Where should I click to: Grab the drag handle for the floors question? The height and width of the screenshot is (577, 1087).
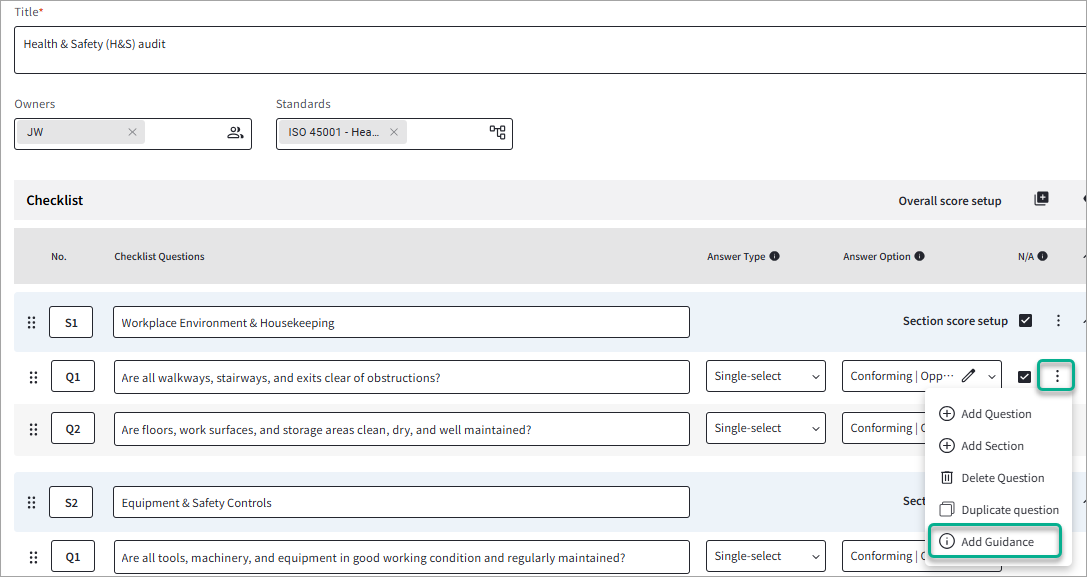pos(33,429)
